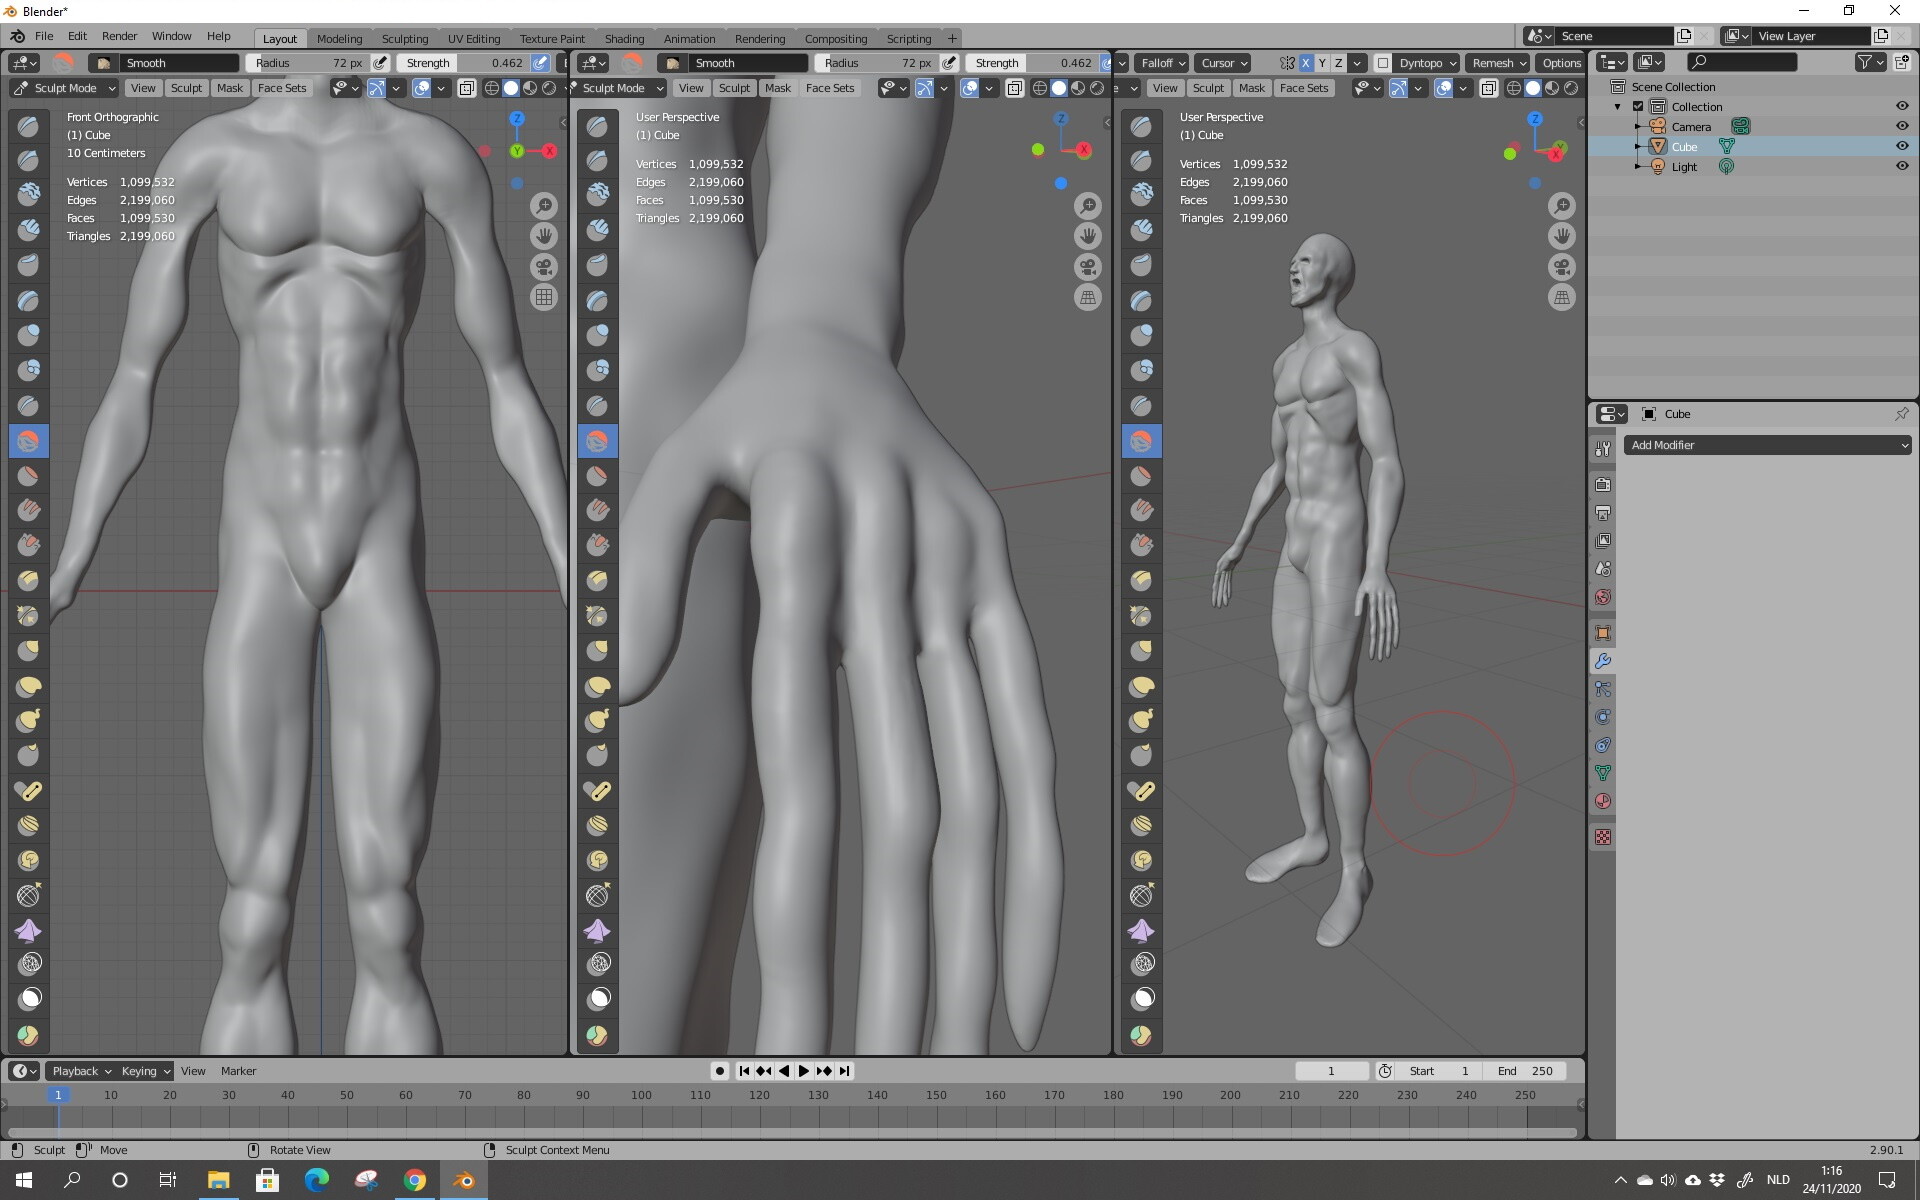Click the Face Sets button in the left viewport

pyautogui.click(x=282, y=88)
